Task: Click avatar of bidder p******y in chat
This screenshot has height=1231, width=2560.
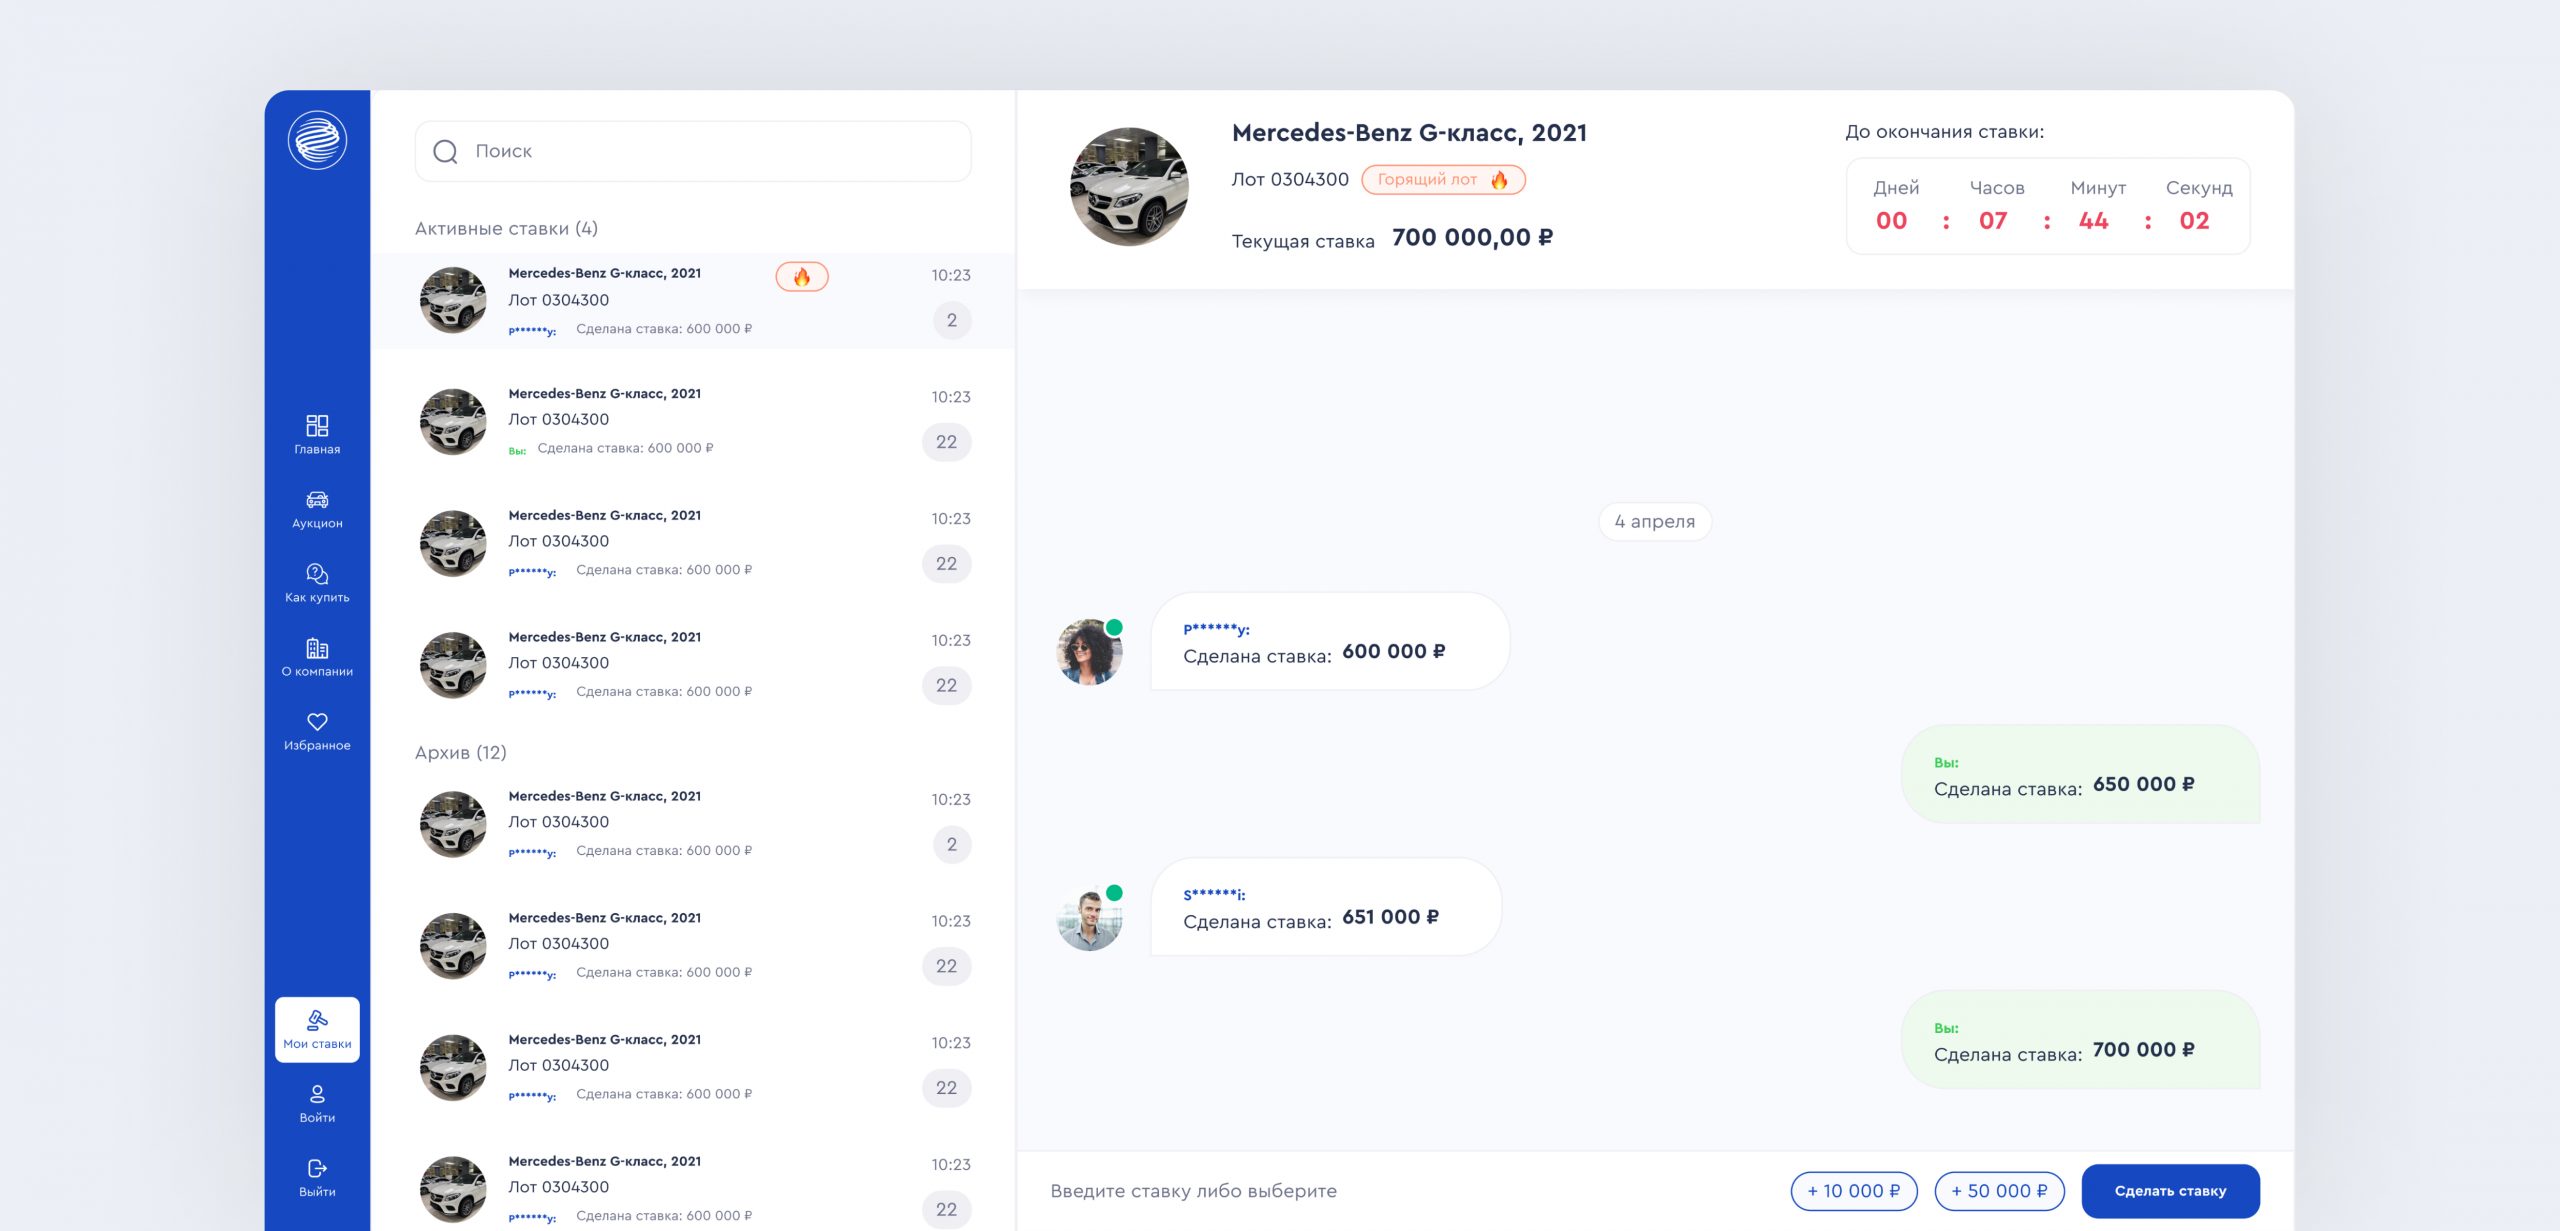Action: (x=1090, y=651)
